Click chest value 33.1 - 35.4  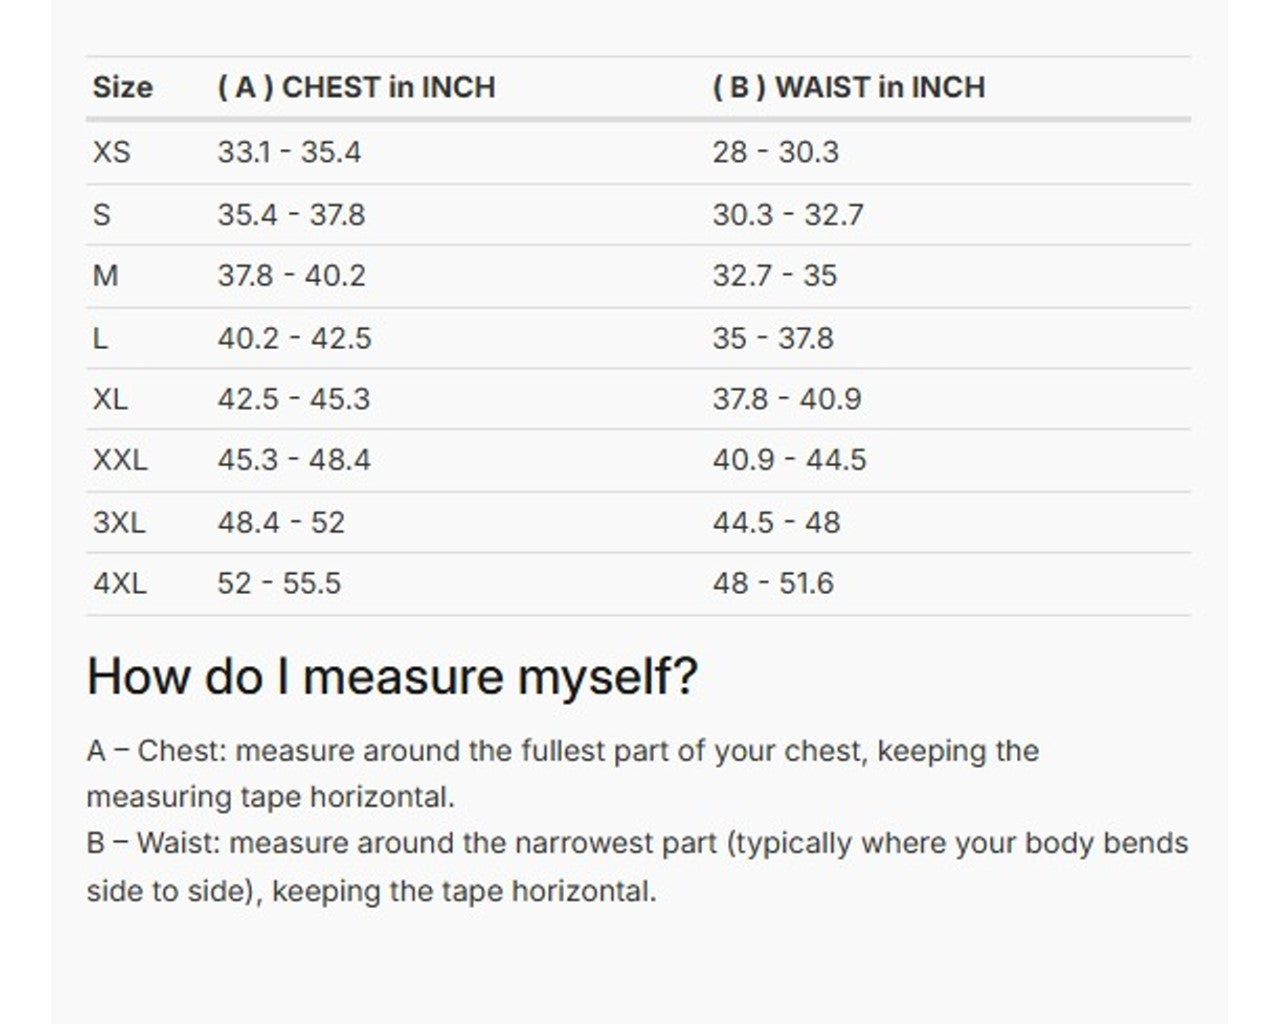click(x=289, y=152)
